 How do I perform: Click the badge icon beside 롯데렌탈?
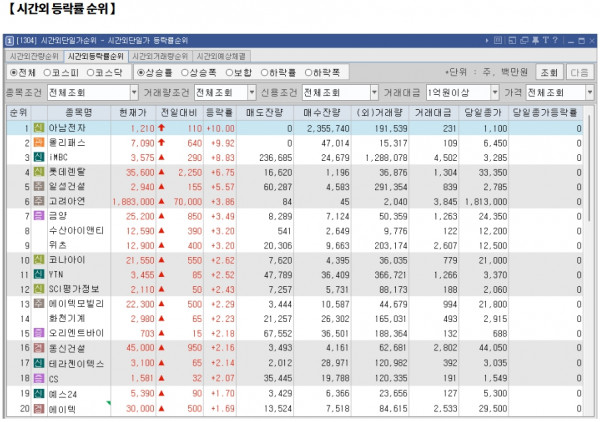pyautogui.click(x=39, y=172)
